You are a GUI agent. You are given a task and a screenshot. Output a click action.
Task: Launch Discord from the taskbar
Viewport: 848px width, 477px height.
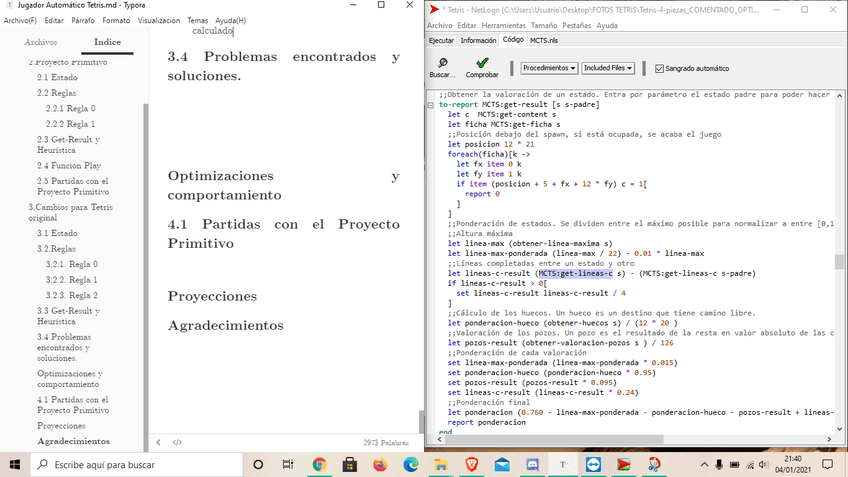coord(532,464)
